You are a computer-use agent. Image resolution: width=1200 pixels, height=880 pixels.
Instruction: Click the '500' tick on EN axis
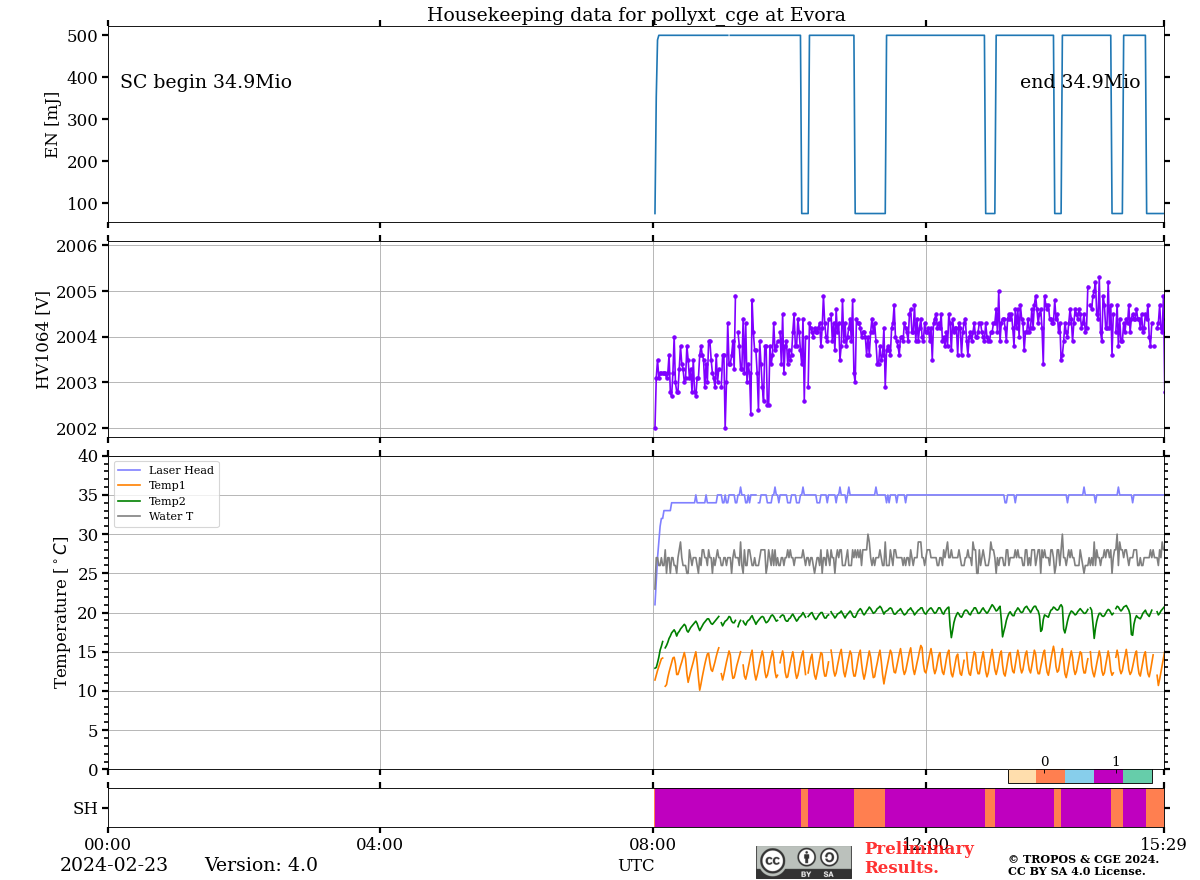pyautogui.click(x=82, y=36)
